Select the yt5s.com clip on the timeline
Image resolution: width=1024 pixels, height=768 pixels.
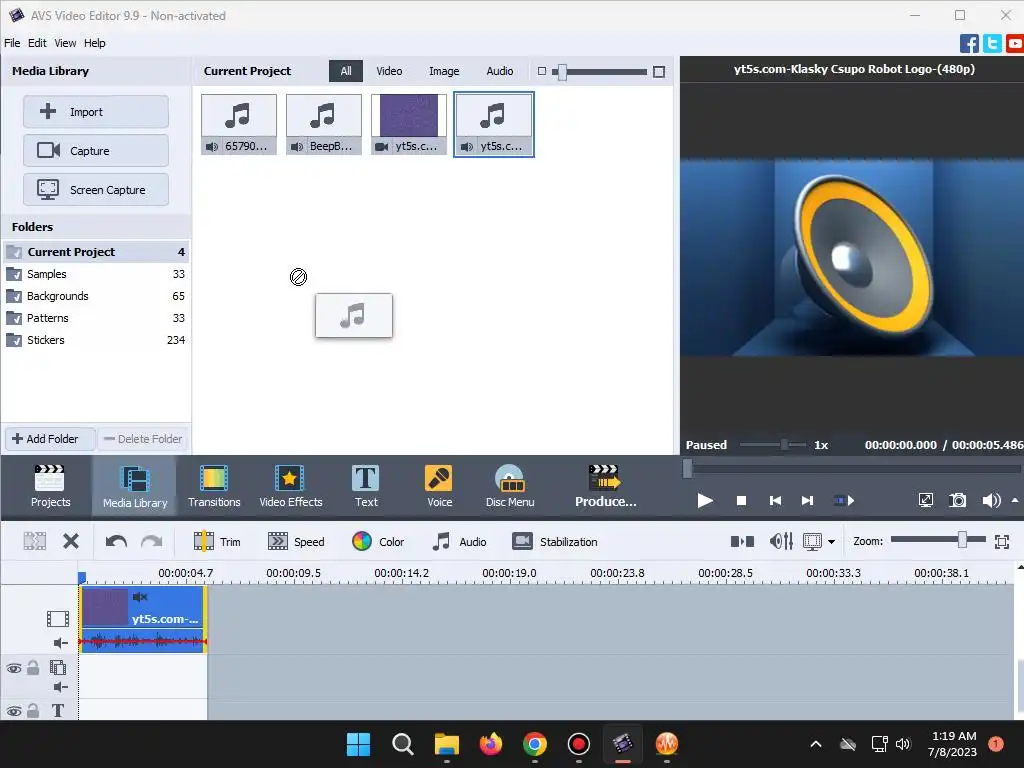coord(142,618)
